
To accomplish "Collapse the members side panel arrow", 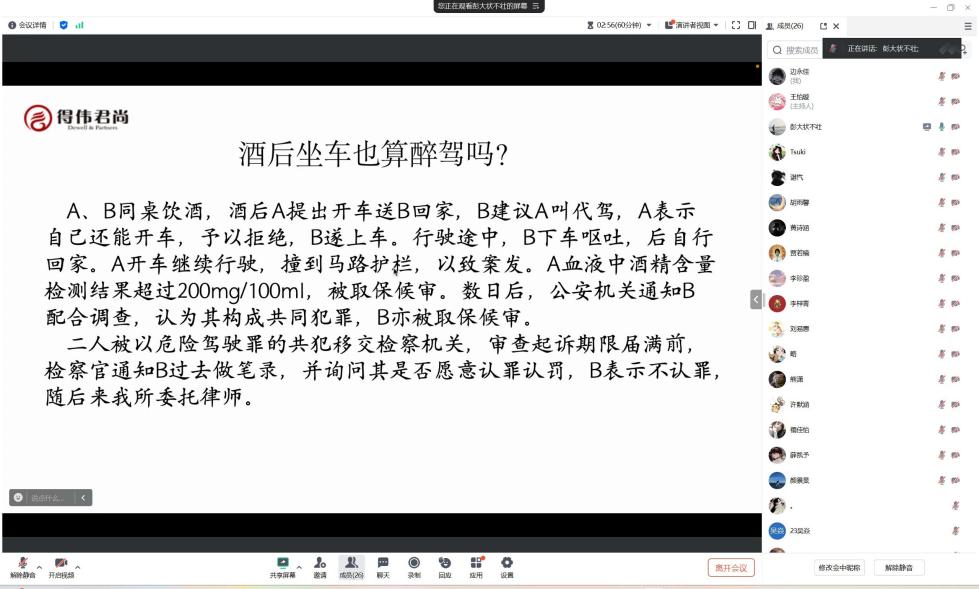I will point(756,299).
